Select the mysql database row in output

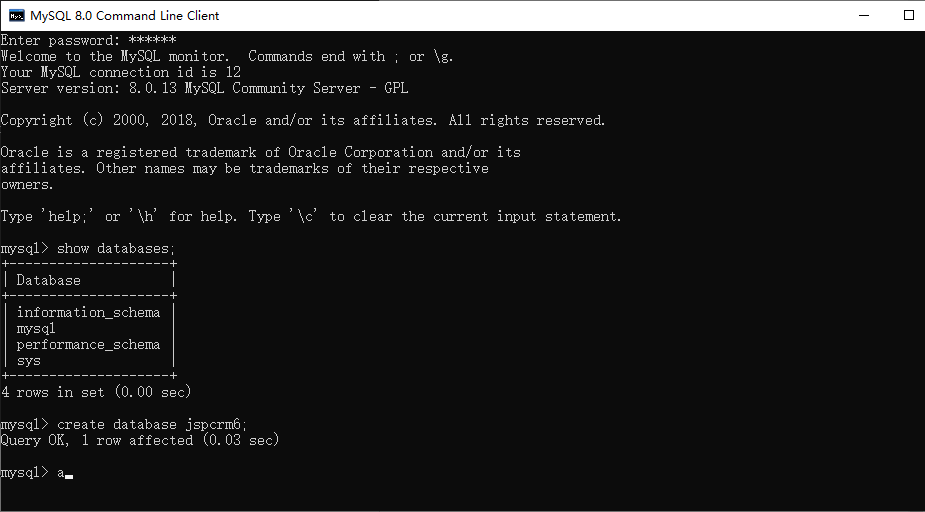[x=36, y=329]
